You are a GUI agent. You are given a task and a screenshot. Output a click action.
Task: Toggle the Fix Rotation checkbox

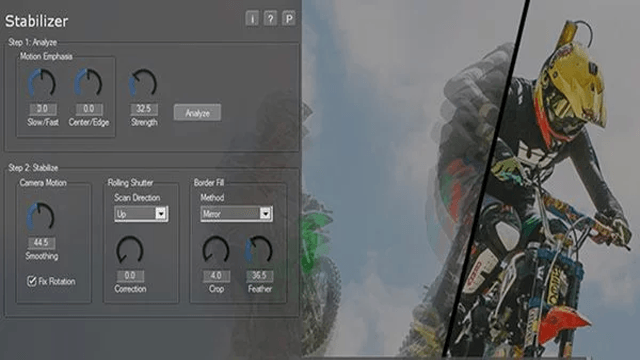click(x=32, y=281)
